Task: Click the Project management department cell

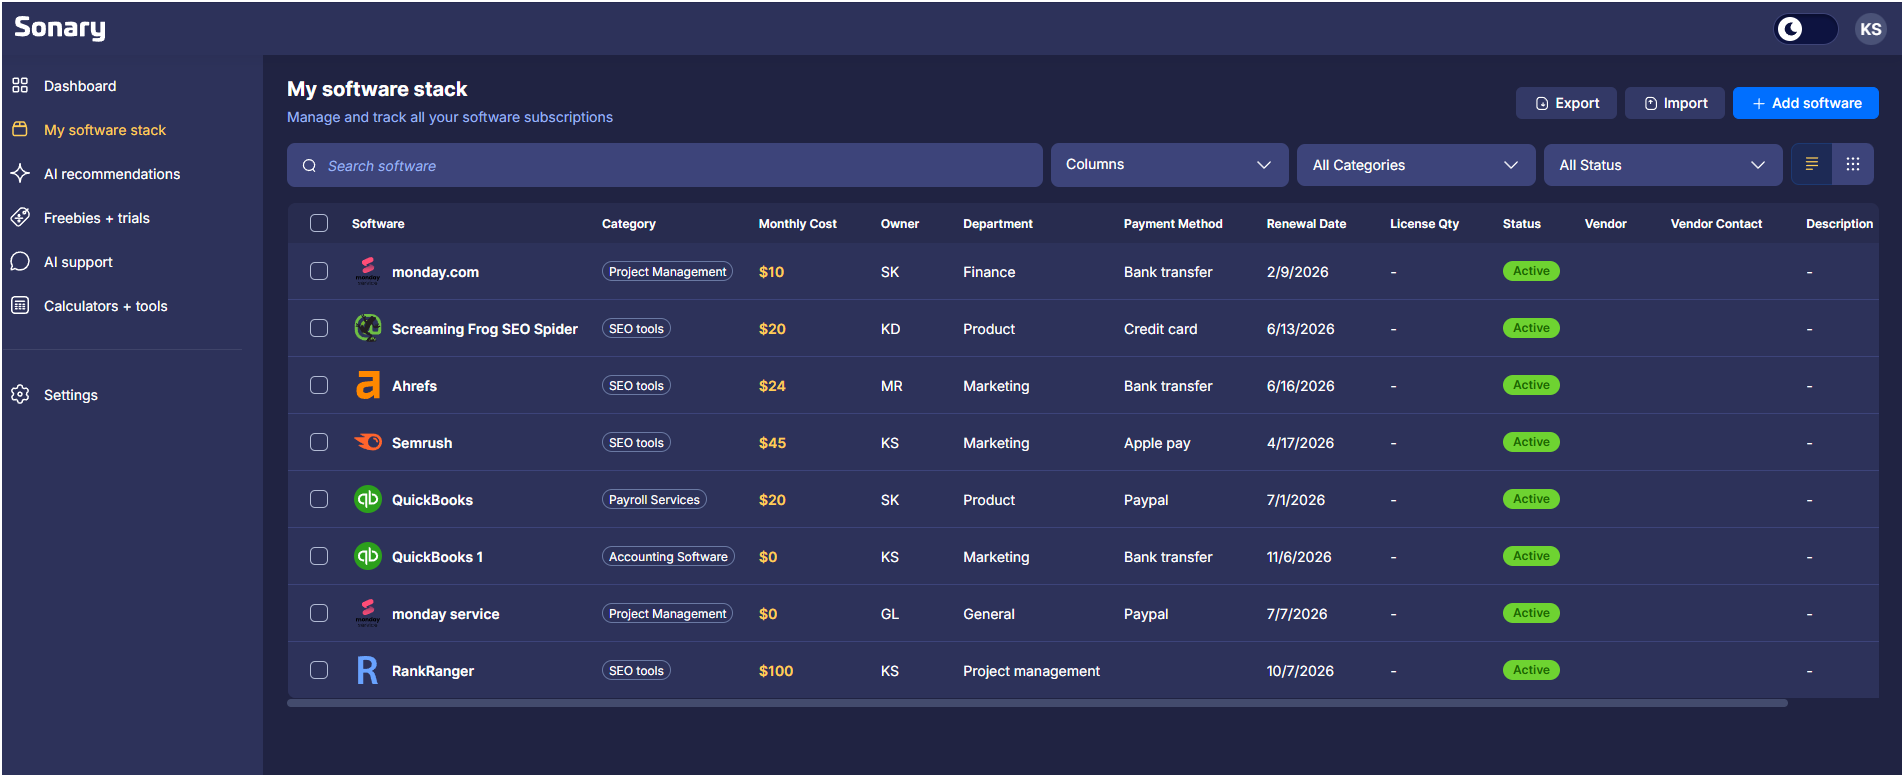Action: coord(1031,671)
